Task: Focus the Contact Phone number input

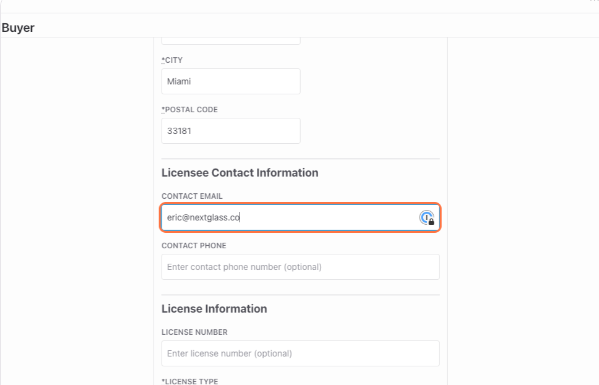Action: (x=300, y=267)
